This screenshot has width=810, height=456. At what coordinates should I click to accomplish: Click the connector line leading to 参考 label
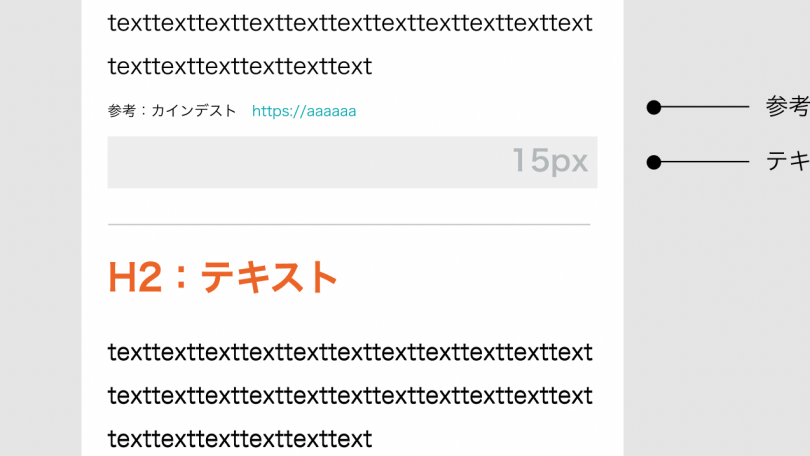point(705,107)
